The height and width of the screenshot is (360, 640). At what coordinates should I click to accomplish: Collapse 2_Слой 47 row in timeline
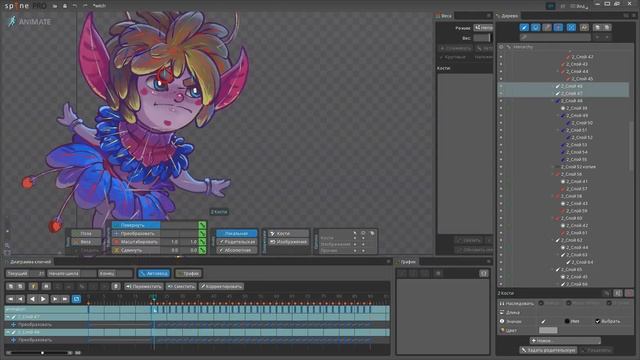(8, 317)
